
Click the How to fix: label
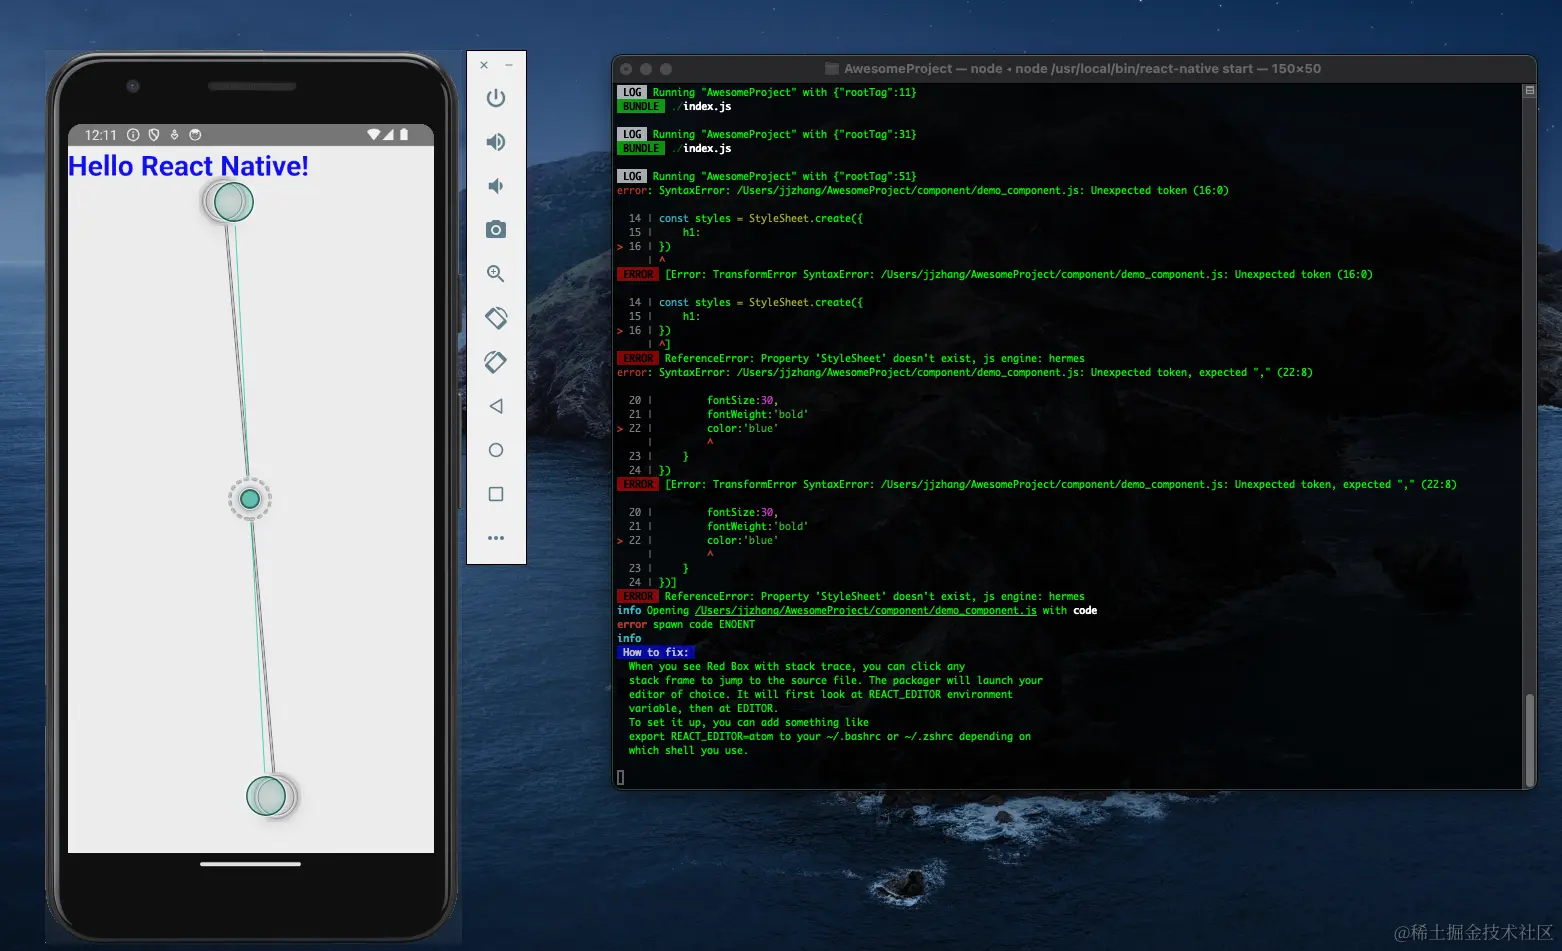pos(655,652)
